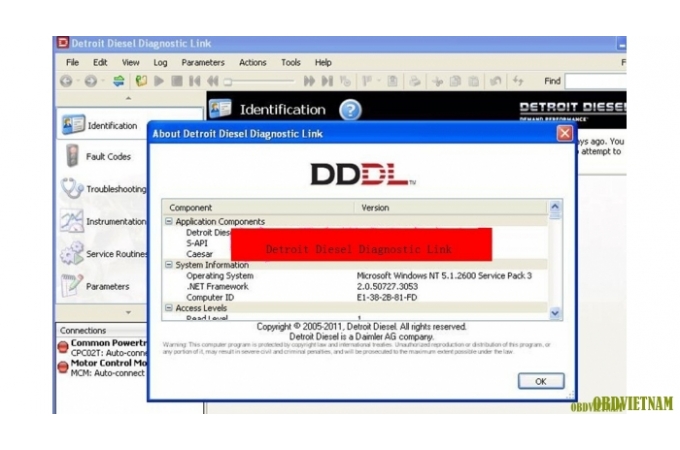This screenshot has height=450, width=680.
Task: Select Parameters in the sidebar
Action: point(102,286)
